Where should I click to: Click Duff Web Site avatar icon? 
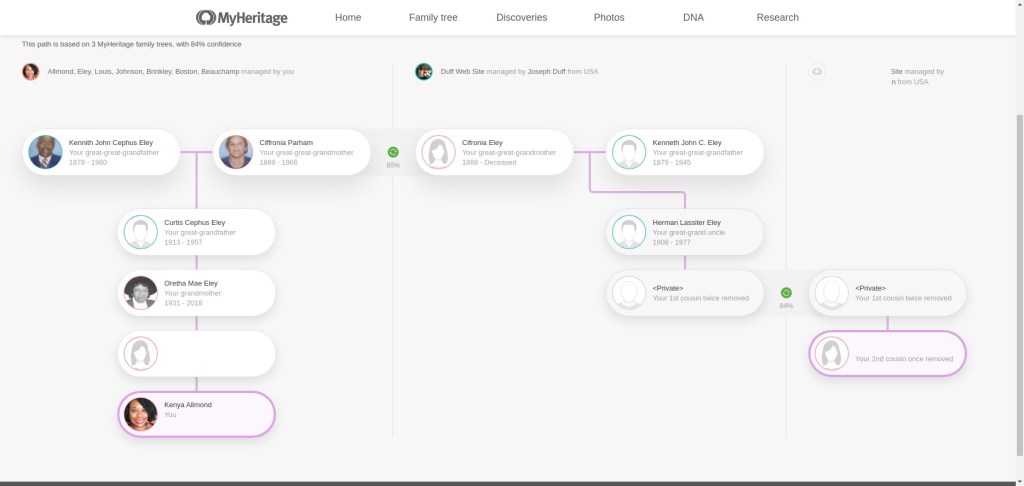(x=424, y=72)
